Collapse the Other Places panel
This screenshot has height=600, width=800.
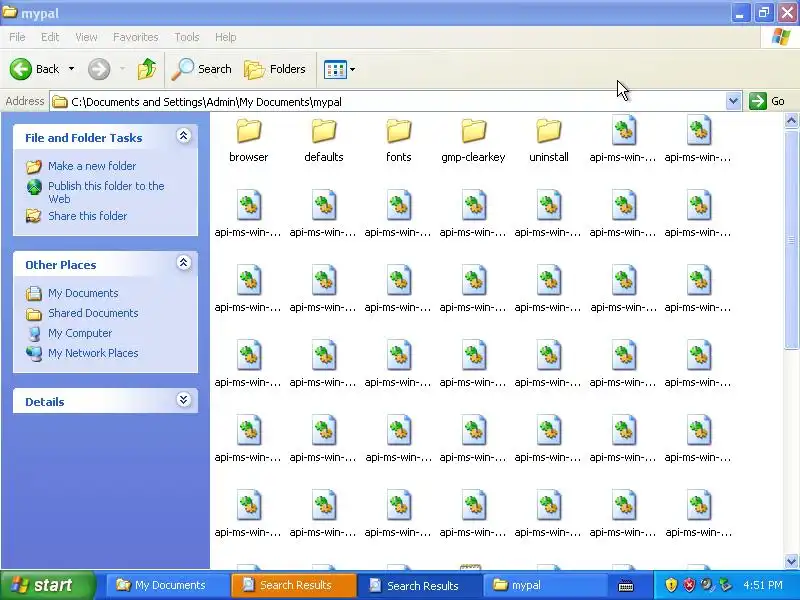point(184,263)
